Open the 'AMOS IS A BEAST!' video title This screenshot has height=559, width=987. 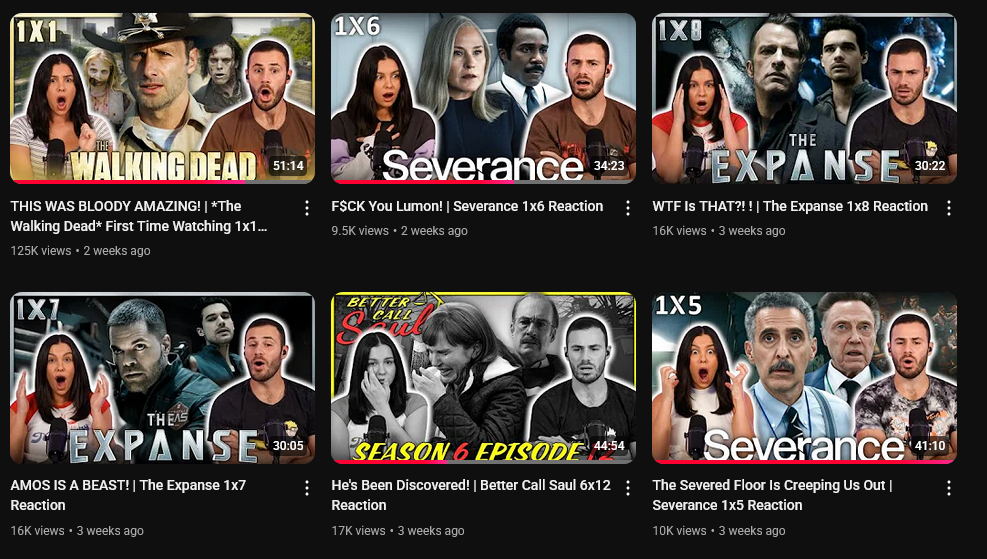pos(128,495)
